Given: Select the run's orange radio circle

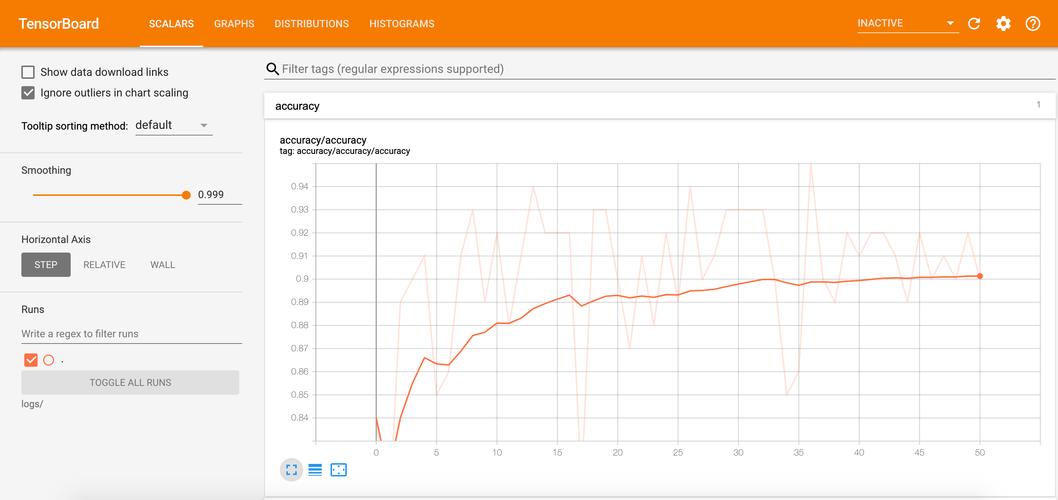Looking at the screenshot, I should 49,360.
